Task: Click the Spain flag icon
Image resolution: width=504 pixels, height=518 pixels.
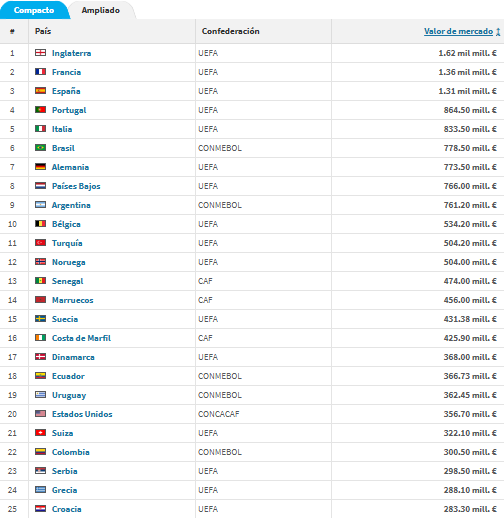Action: tap(40, 91)
